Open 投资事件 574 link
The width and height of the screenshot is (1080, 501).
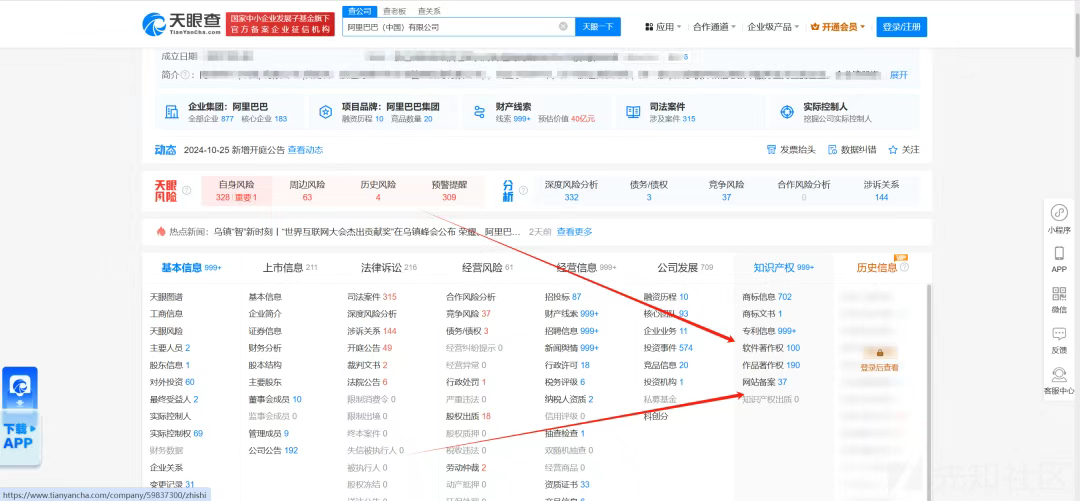click(668, 348)
